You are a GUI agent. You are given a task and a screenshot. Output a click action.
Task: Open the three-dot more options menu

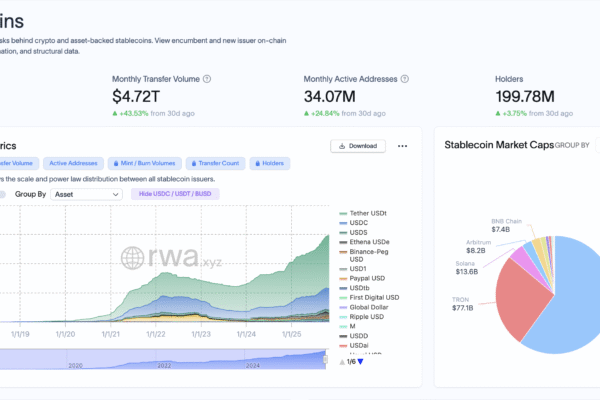pyautogui.click(x=402, y=145)
